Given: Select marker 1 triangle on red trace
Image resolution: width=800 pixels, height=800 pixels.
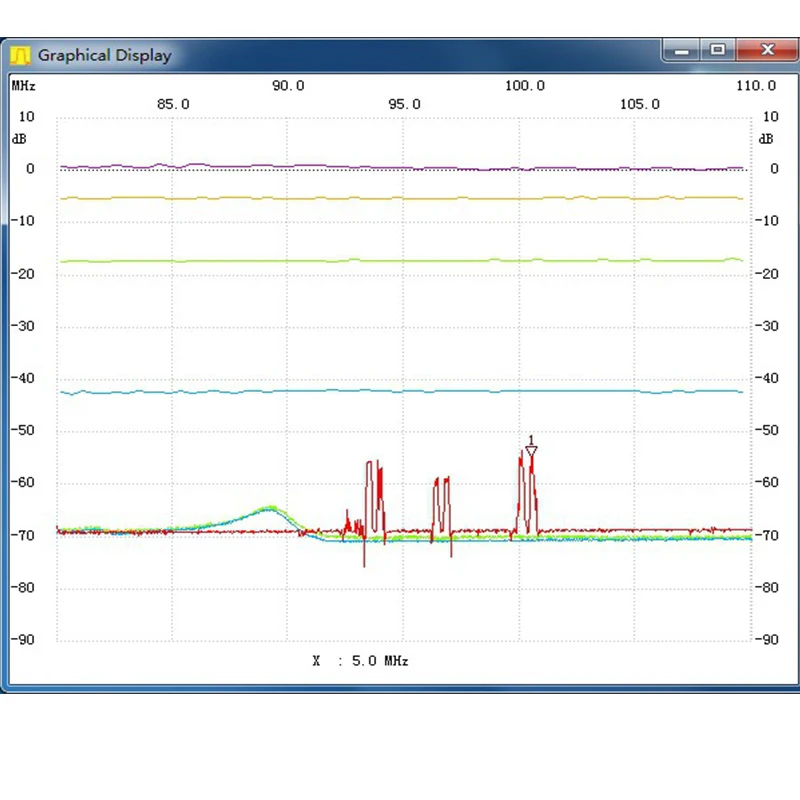Looking at the screenshot, I should coord(531,451).
